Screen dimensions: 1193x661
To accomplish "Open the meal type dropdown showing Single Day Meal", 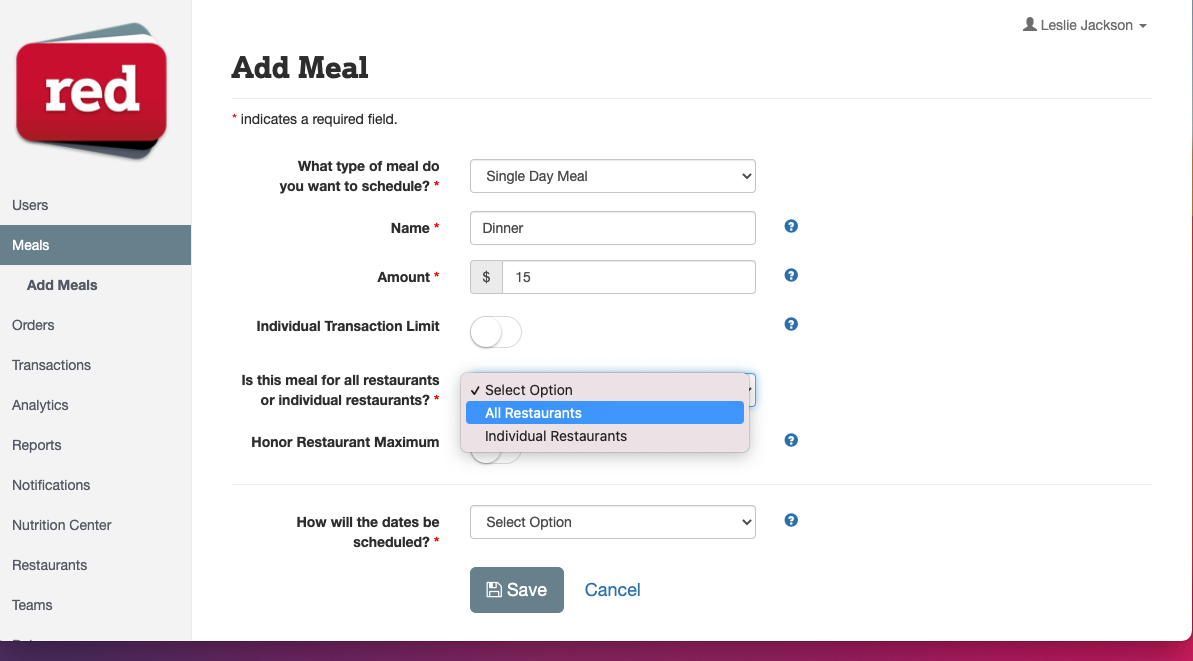I will coord(612,176).
